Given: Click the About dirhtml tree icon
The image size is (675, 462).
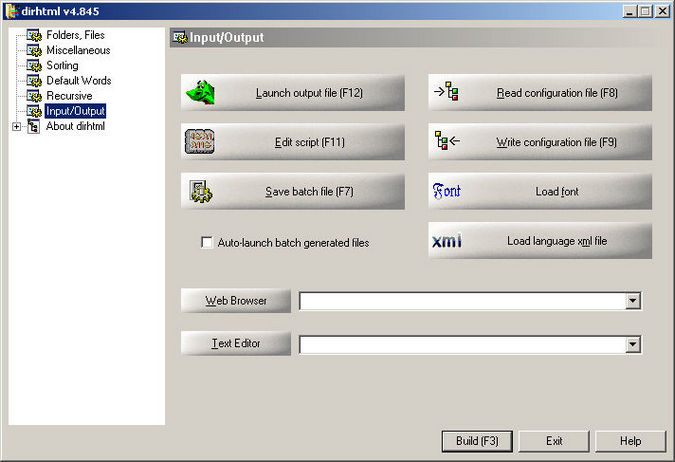Looking at the screenshot, I should click(x=34, y=126).
